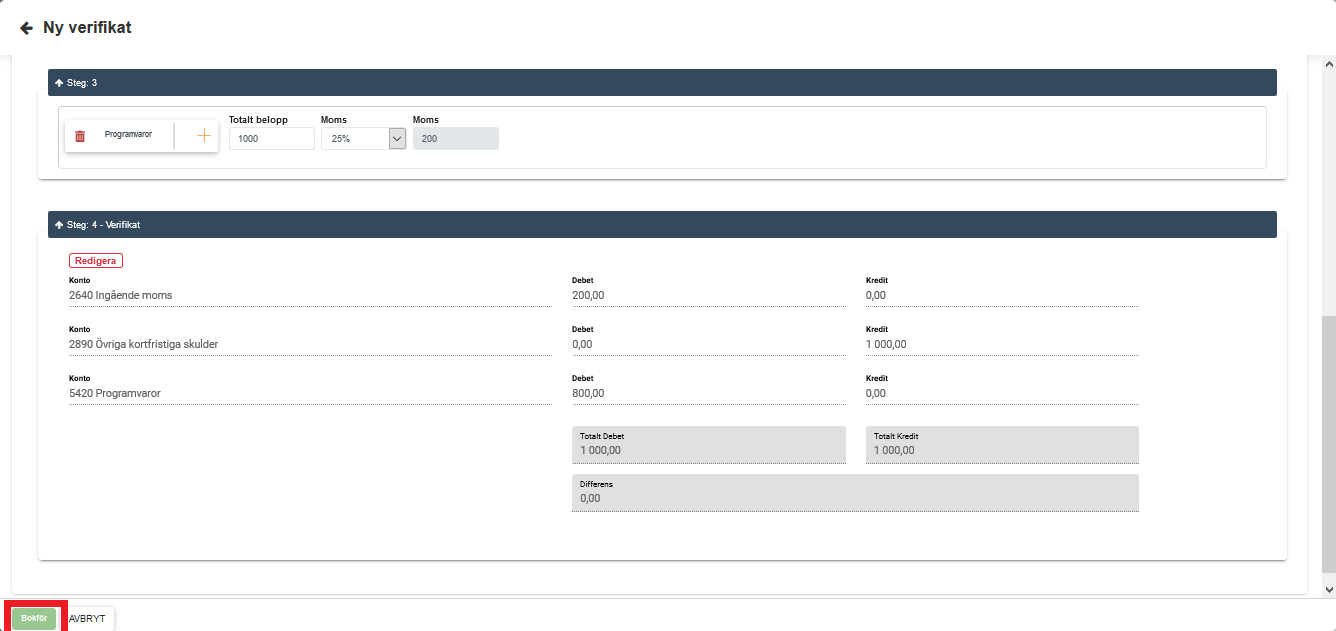The height and width of the screenshot is (631, 1336).
Task: Click the back arrow beside Ny verifikat
Action: point(26,28)
